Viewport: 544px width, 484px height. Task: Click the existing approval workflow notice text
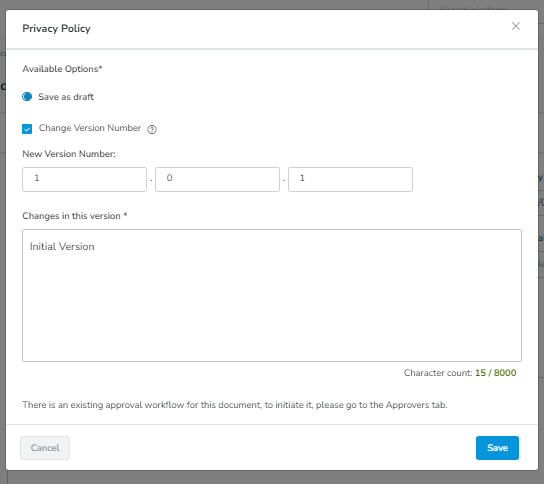tap(235, 405)
